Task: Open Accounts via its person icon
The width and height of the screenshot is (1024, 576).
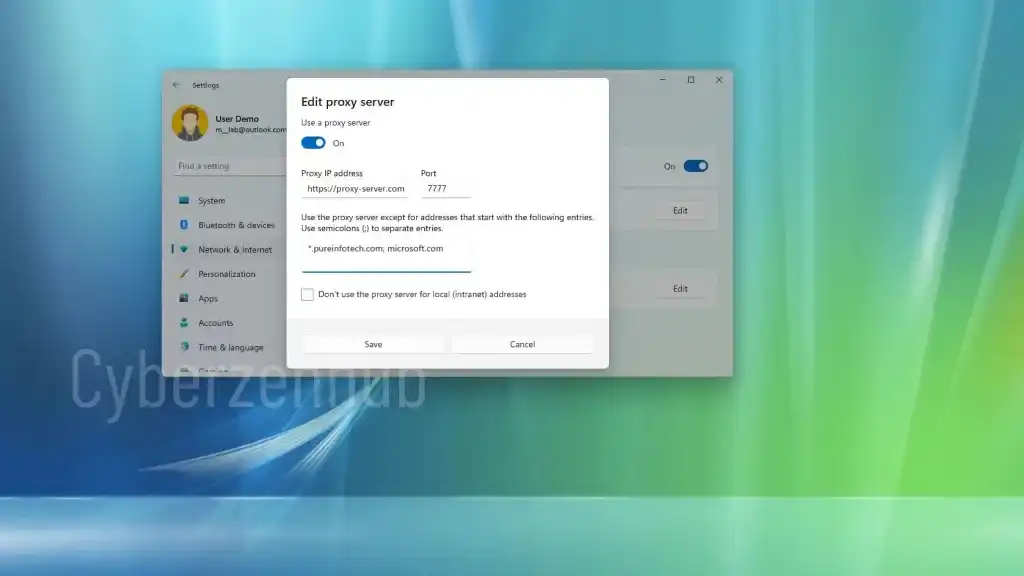Action: 184,323
